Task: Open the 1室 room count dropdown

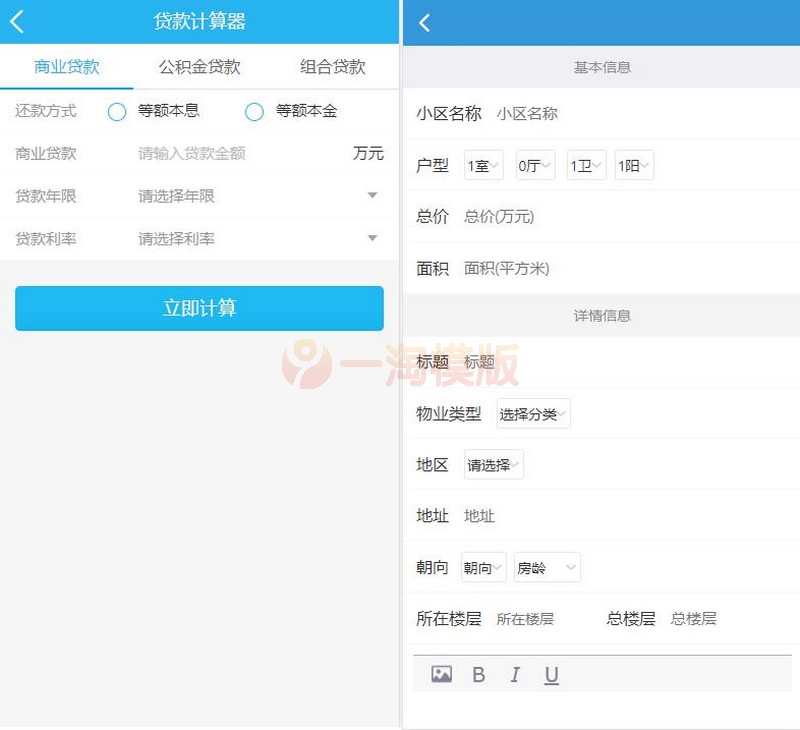Action: (x=483, y=165)
